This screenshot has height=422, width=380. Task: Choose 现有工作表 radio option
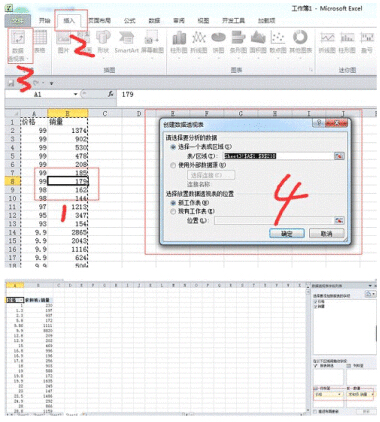click(x=173, y=211)
